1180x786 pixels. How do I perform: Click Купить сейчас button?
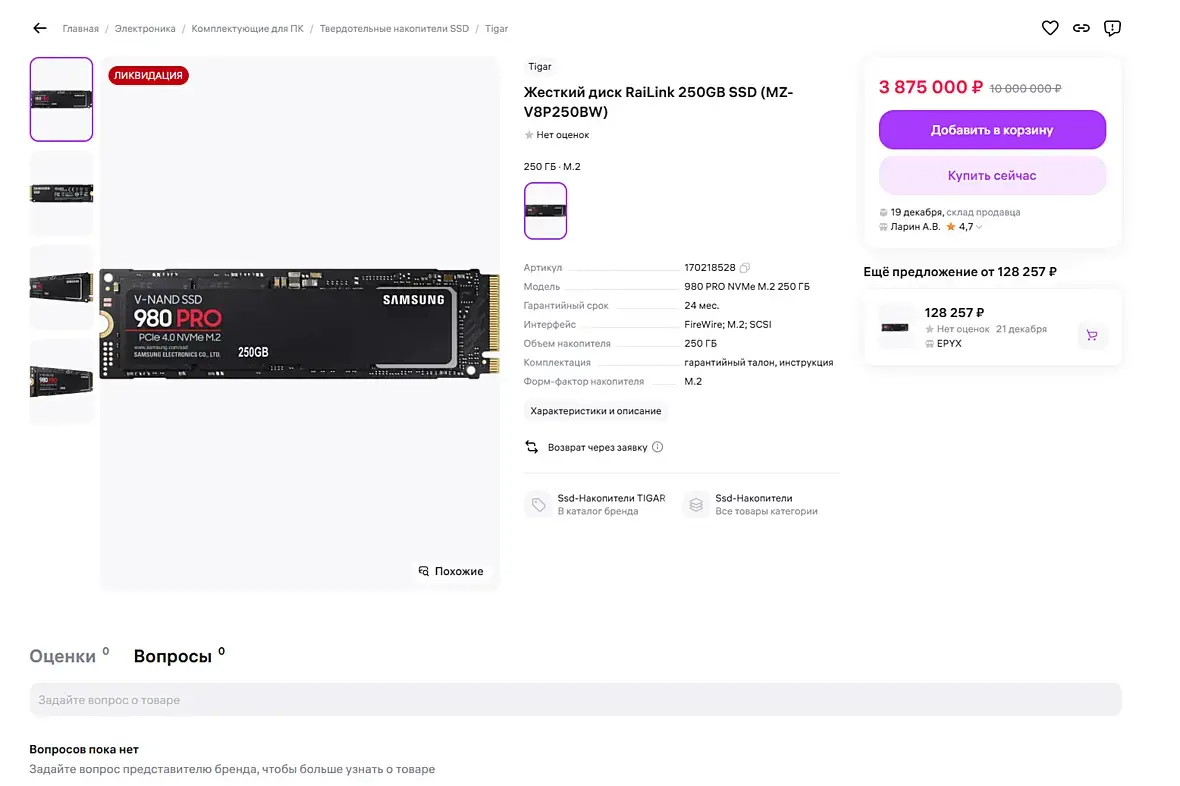tap(992, 176)
